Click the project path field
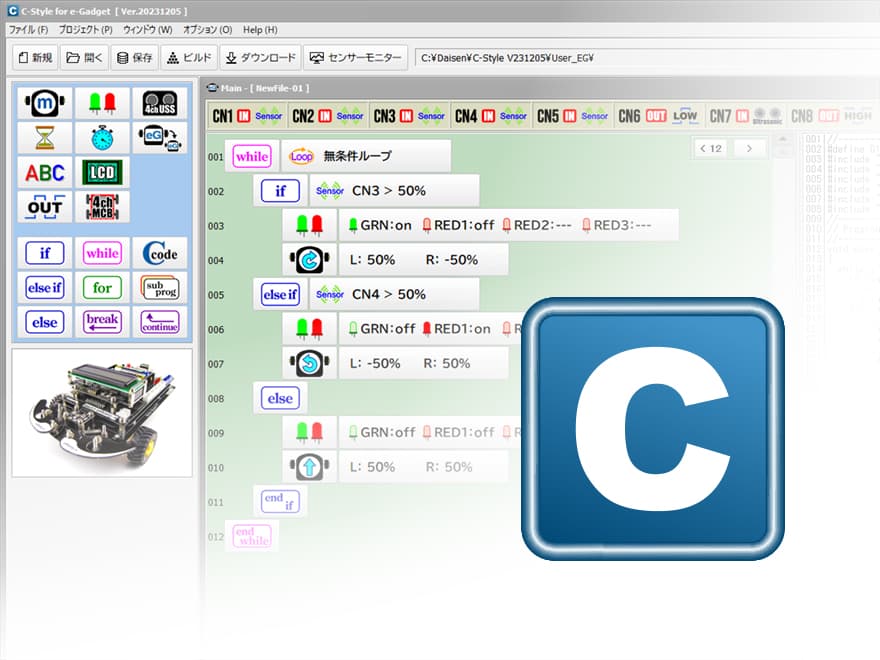880x660 pixels. [x=647, y=58]
